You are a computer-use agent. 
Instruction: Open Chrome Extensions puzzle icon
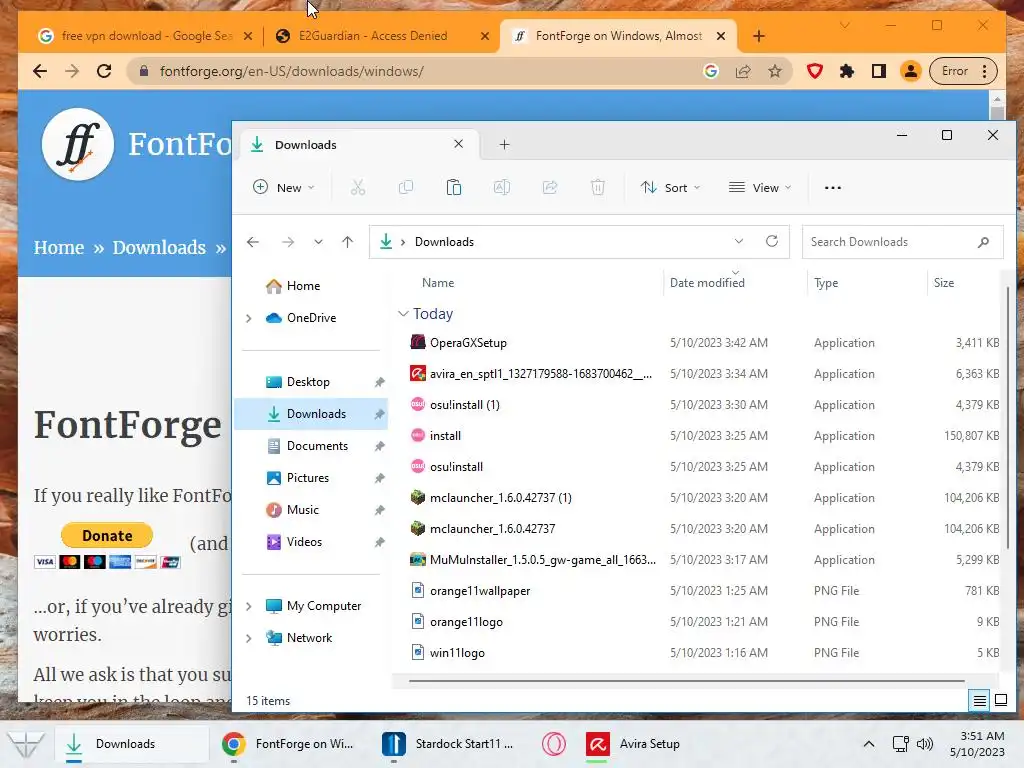pyautogui.click(x=847, y=71)
